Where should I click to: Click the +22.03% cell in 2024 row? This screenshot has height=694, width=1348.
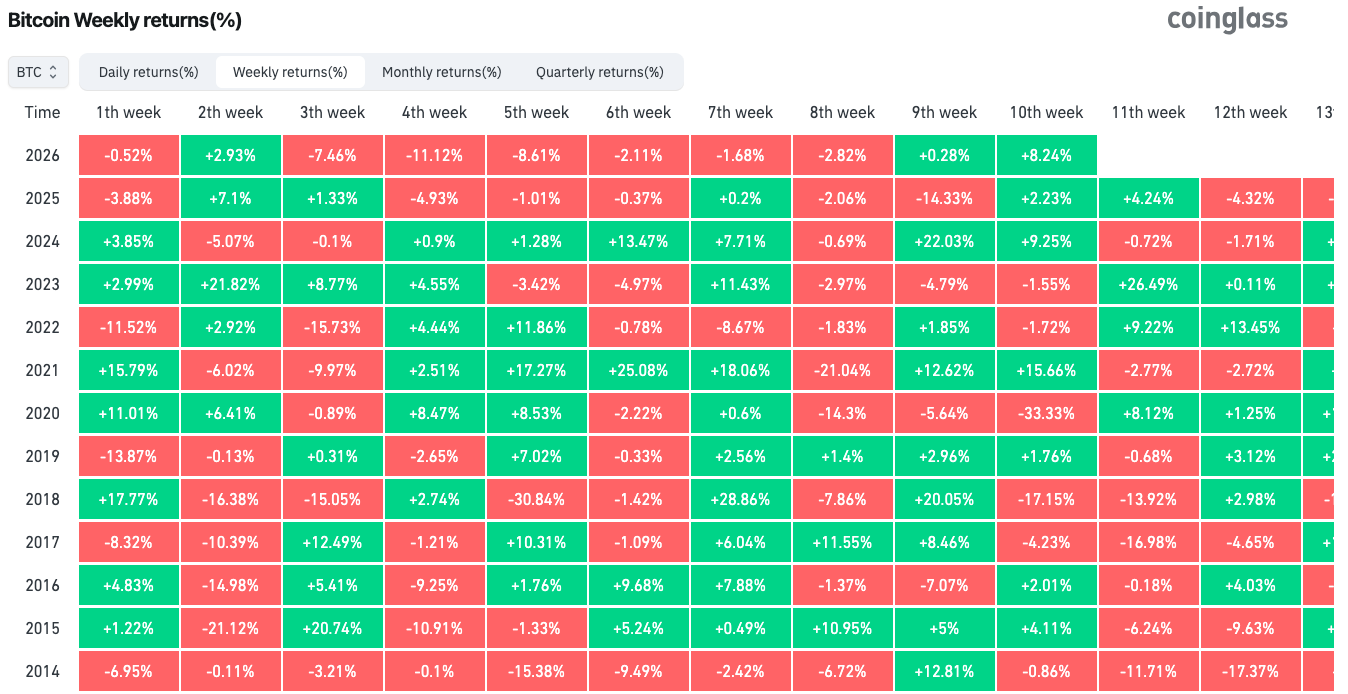944,241
